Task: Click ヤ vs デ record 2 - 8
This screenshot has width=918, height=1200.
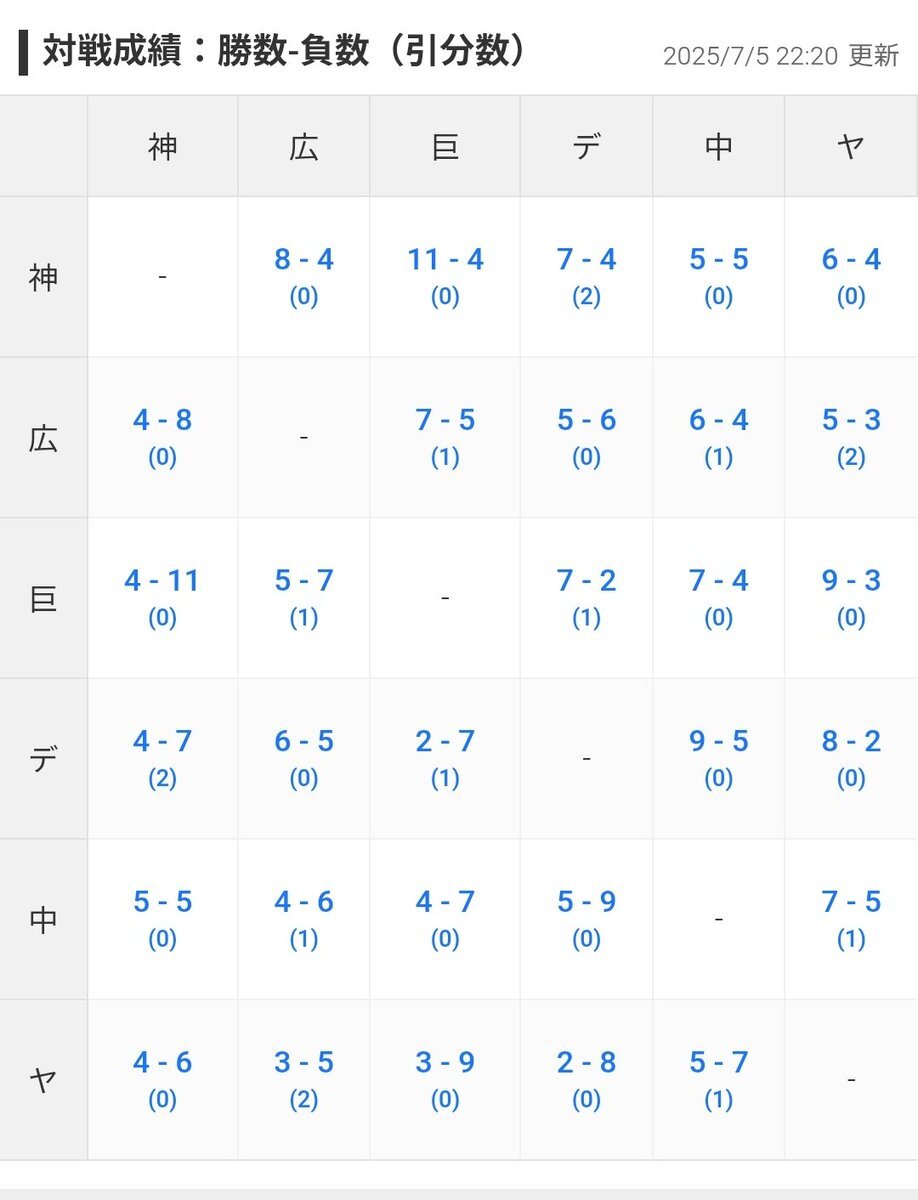Action: (x=587, y=1063)
